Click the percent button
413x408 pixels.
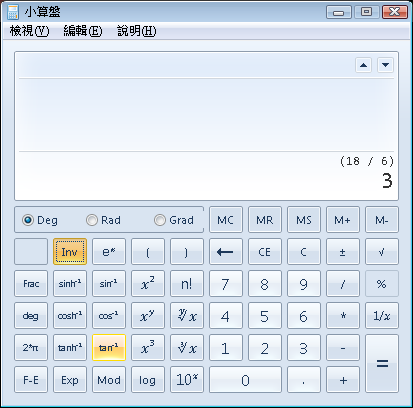click(x=382, y=284)
